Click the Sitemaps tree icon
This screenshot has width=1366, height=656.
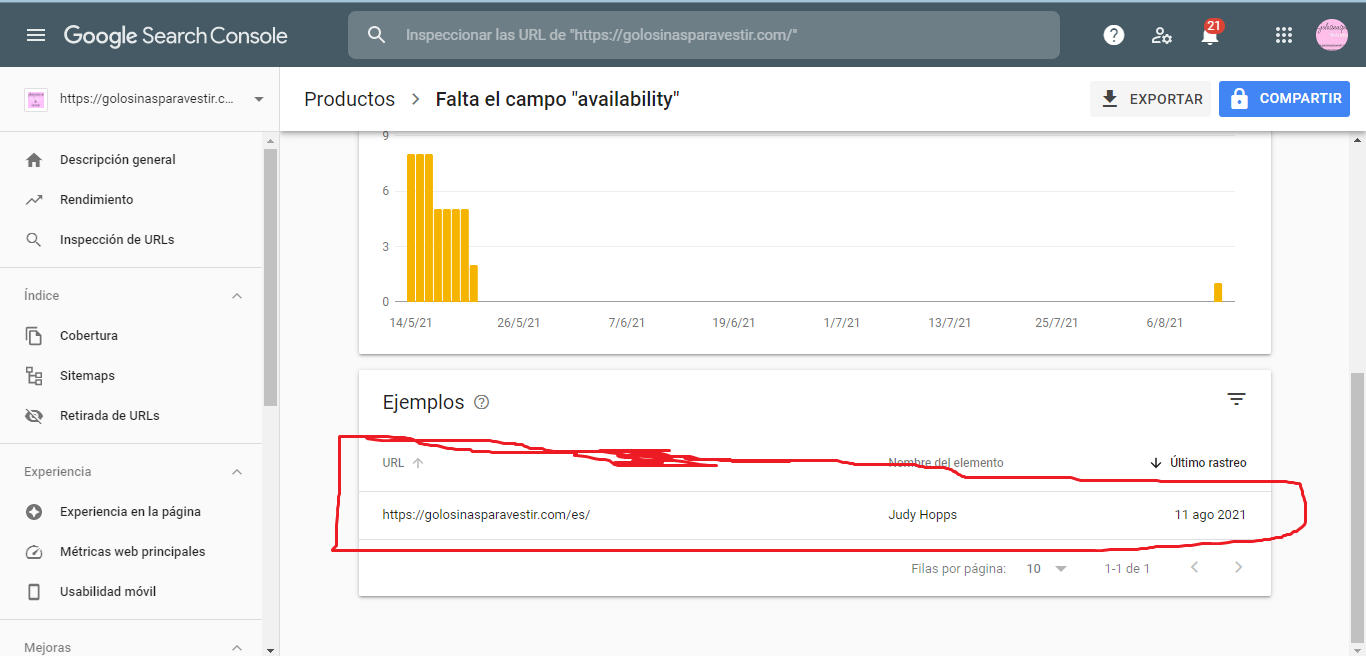coord(34,376)
